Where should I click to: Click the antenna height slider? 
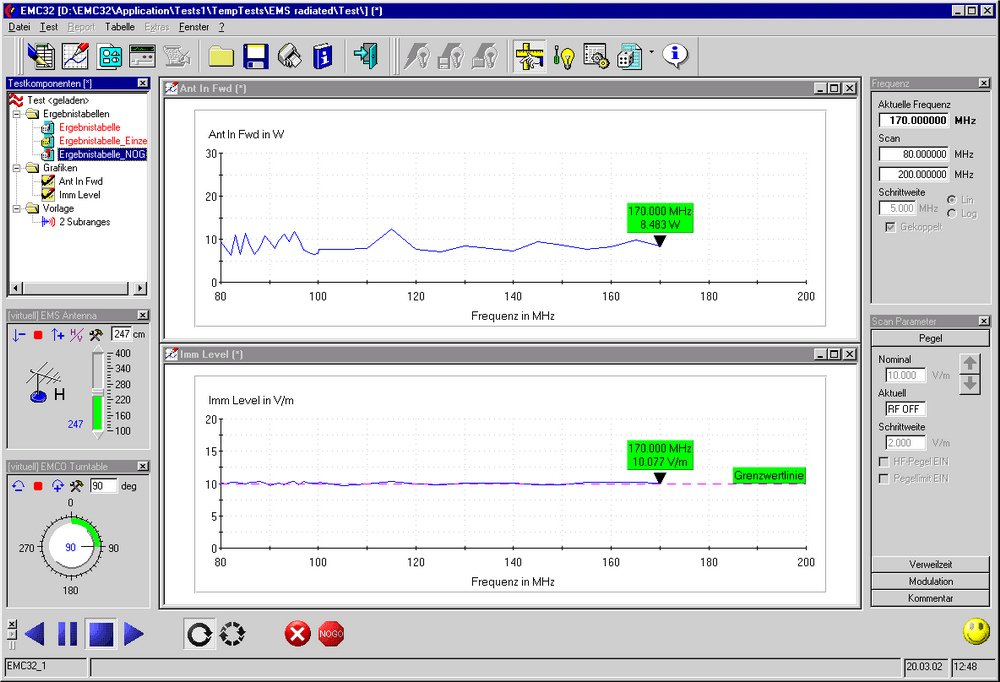coord(97,392)
